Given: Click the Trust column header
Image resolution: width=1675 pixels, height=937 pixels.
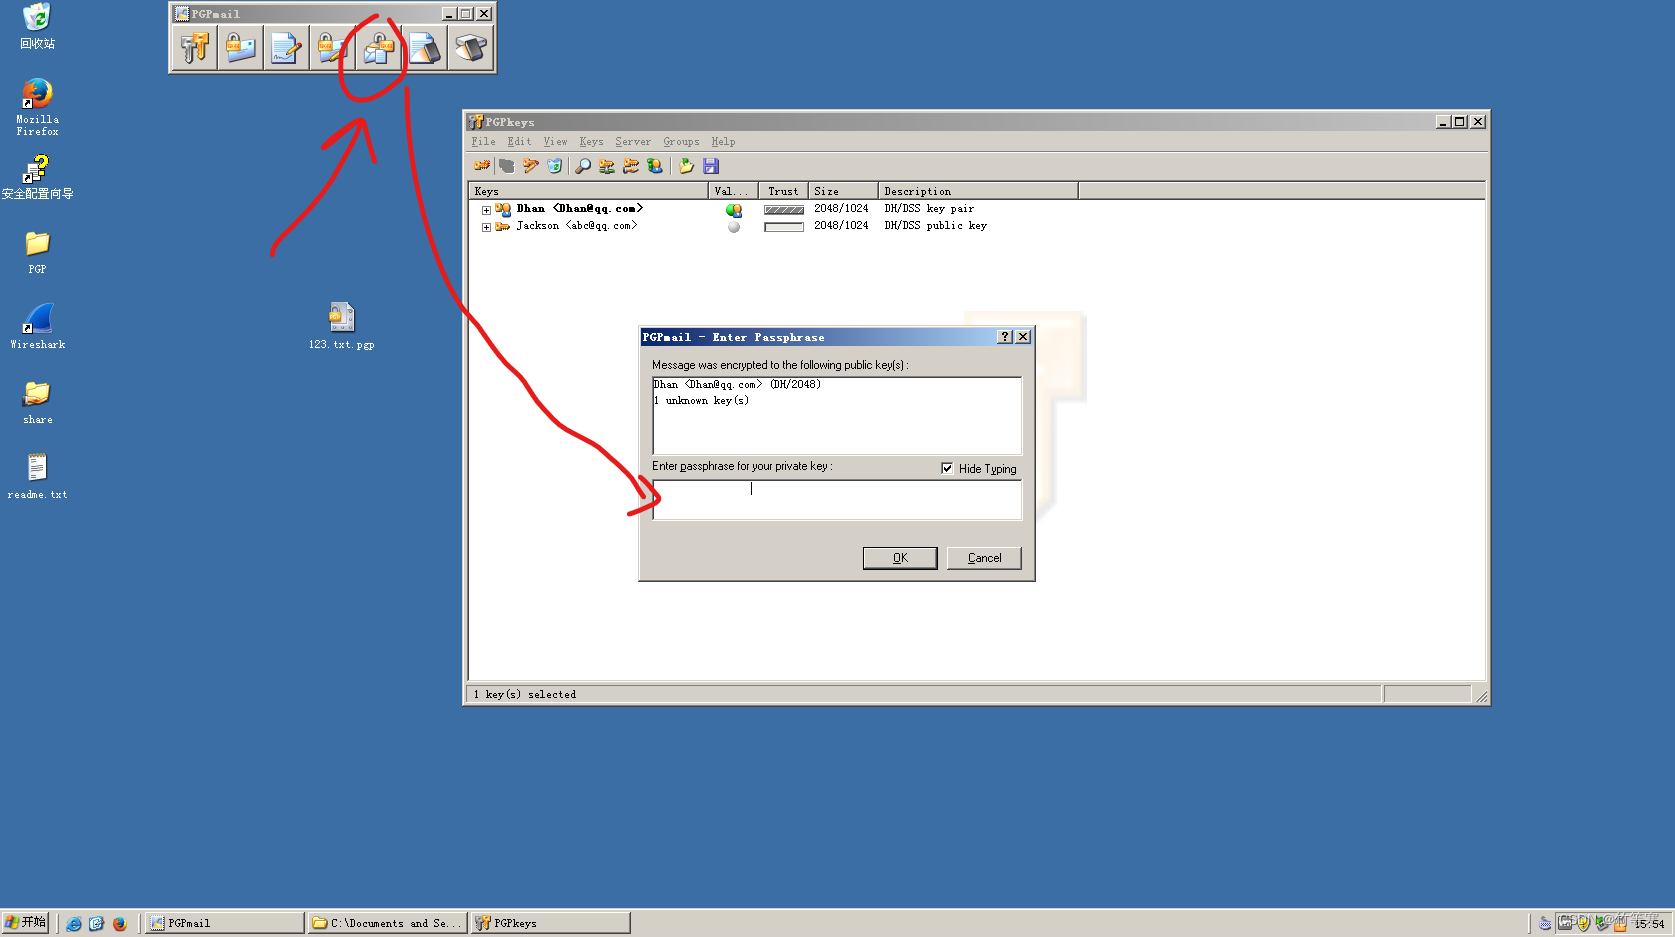Looking at the screenshot, I should (x=783, y=191).
